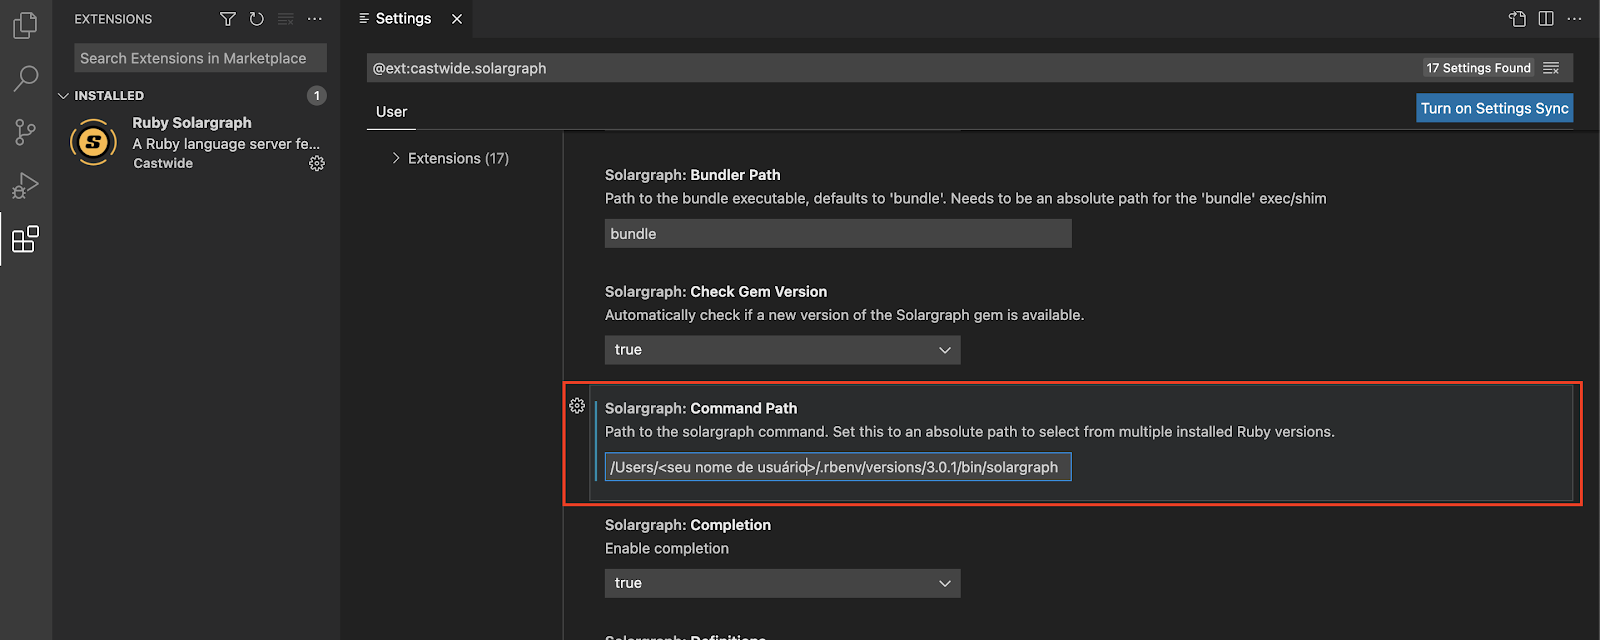Focus the Bundler Path input field
The width and height of the screenshot is (1600, 640).
point(838,234)
